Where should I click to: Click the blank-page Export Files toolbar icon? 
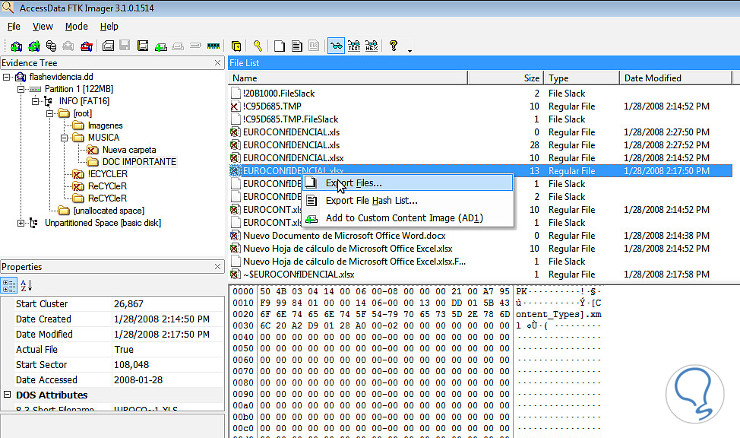click(279, 46)
